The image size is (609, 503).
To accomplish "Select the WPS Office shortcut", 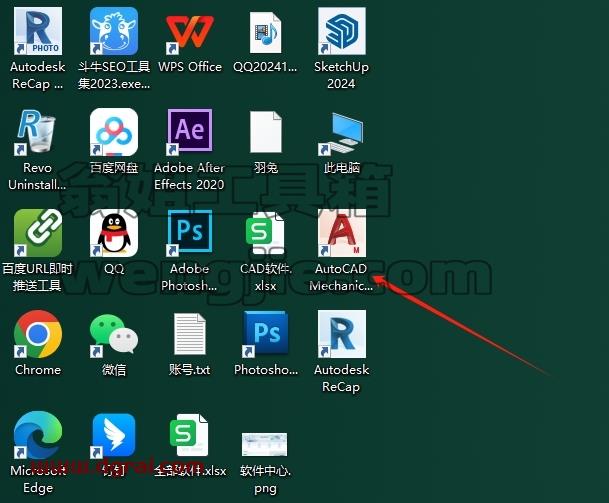I will point(190,32).
